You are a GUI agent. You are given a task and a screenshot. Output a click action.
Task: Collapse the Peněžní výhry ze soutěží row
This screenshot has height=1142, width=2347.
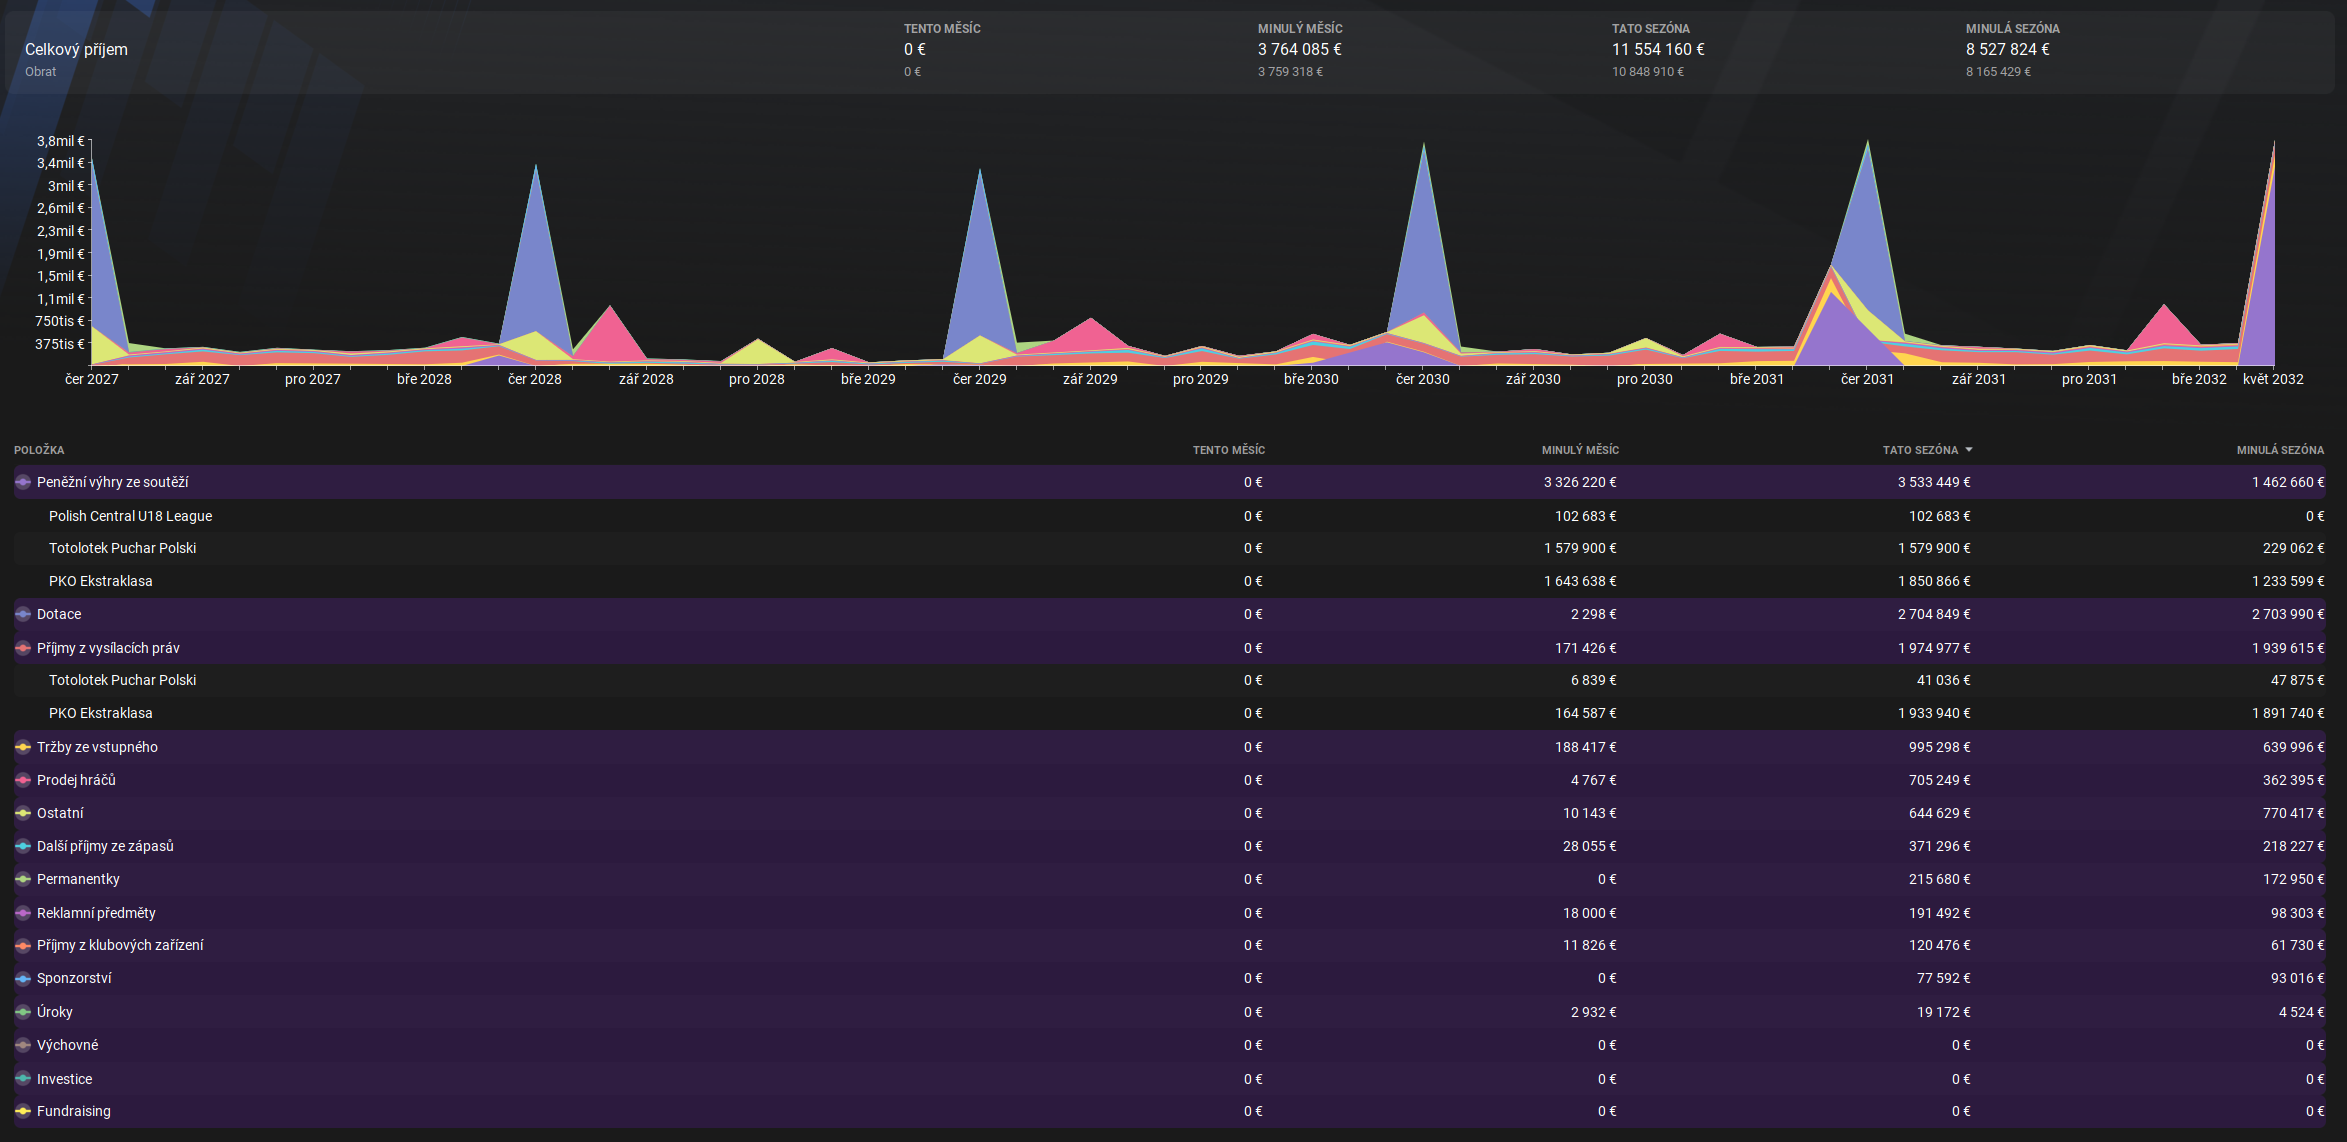[112, 482]
